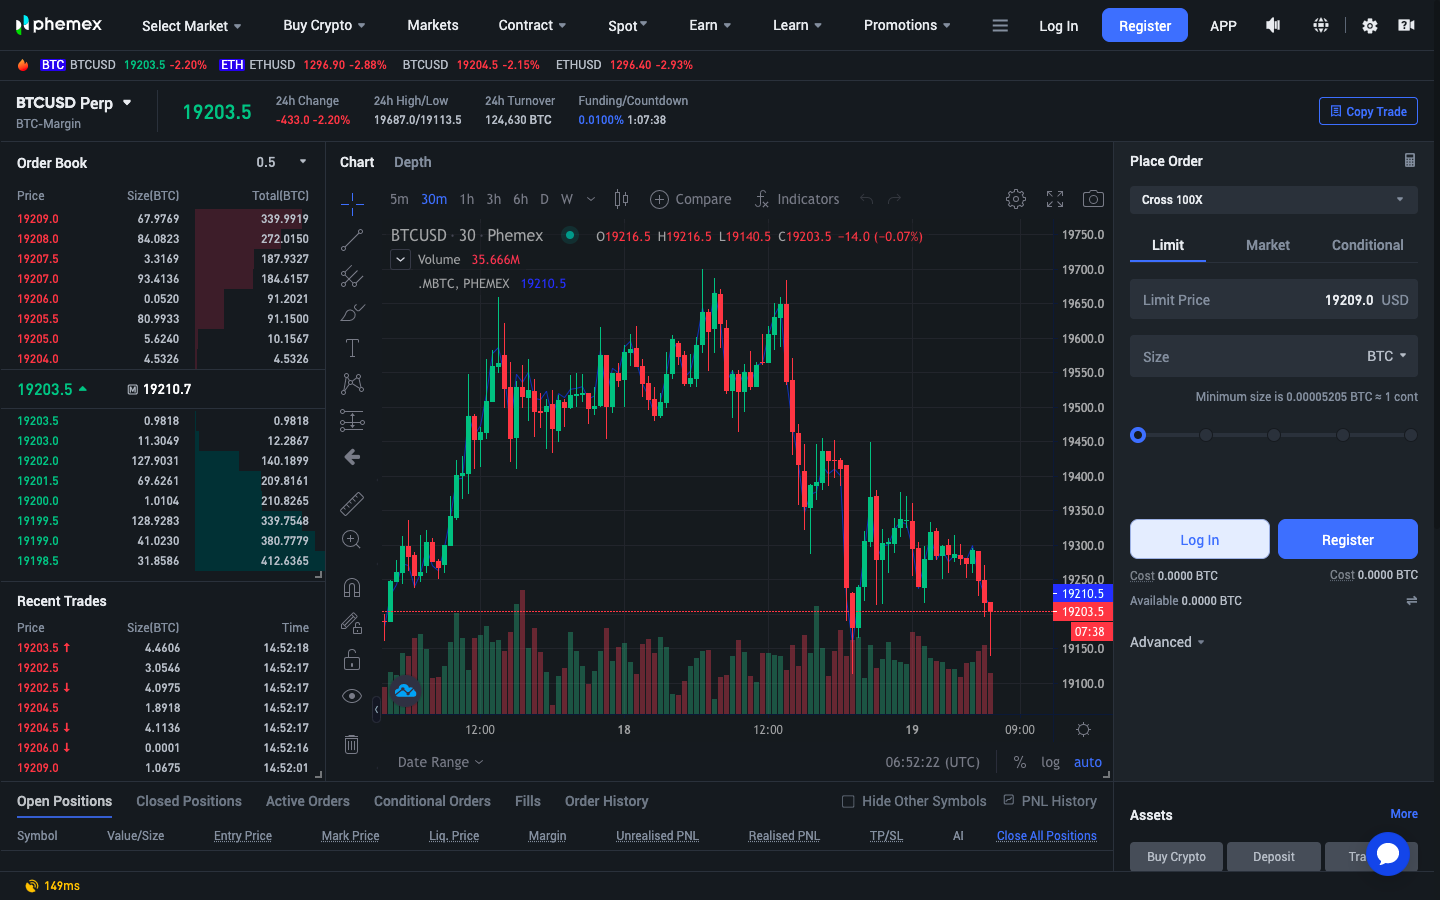
Task: Remove all drawings with trash icon
Action: coord(351,744)
